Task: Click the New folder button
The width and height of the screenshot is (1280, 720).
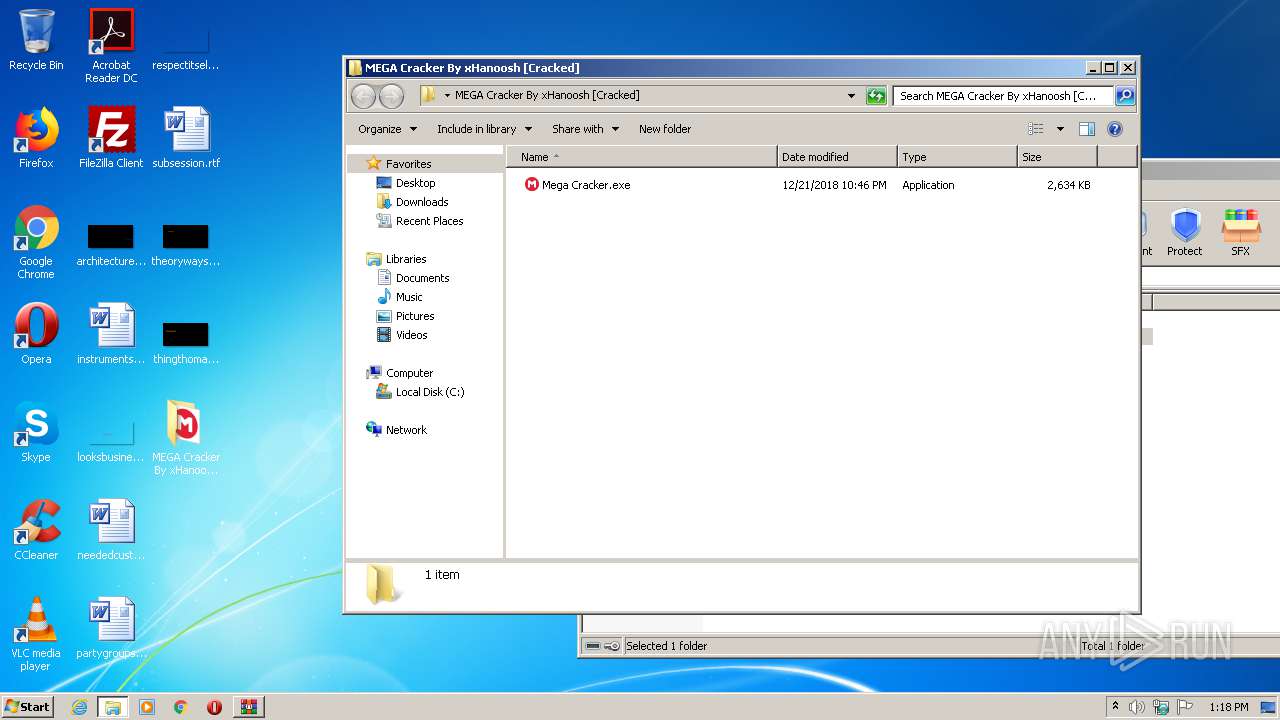Action: click(x=665, y=129)
